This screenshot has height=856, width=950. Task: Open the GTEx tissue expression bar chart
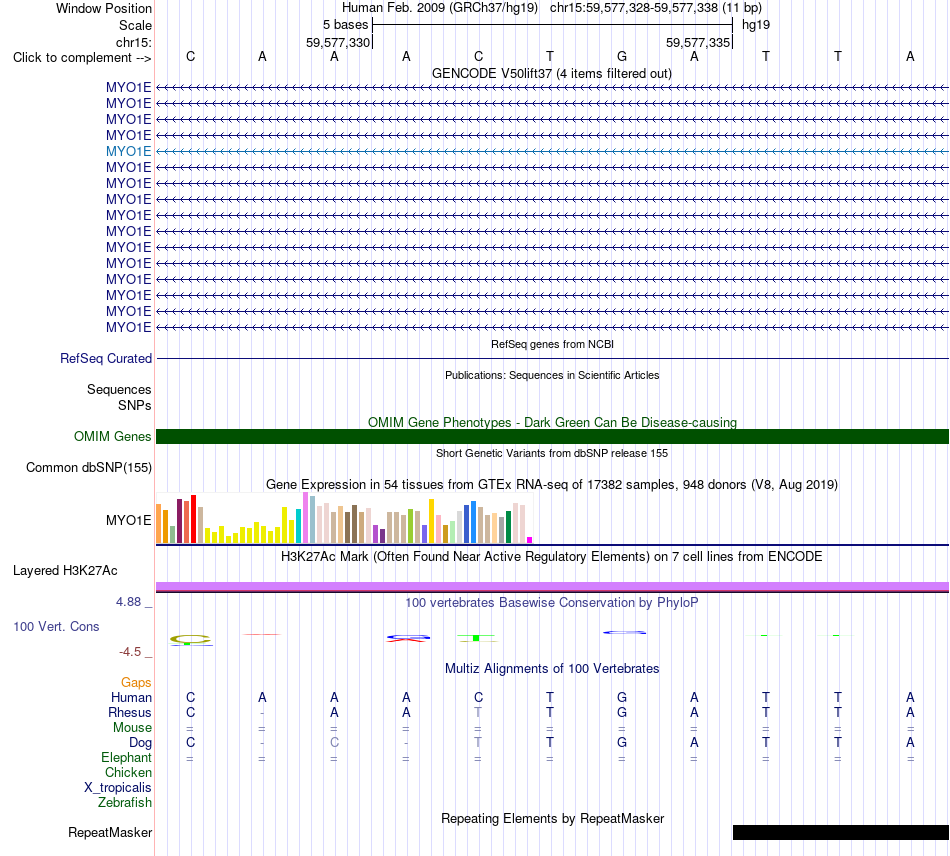[x=344, y=518]
